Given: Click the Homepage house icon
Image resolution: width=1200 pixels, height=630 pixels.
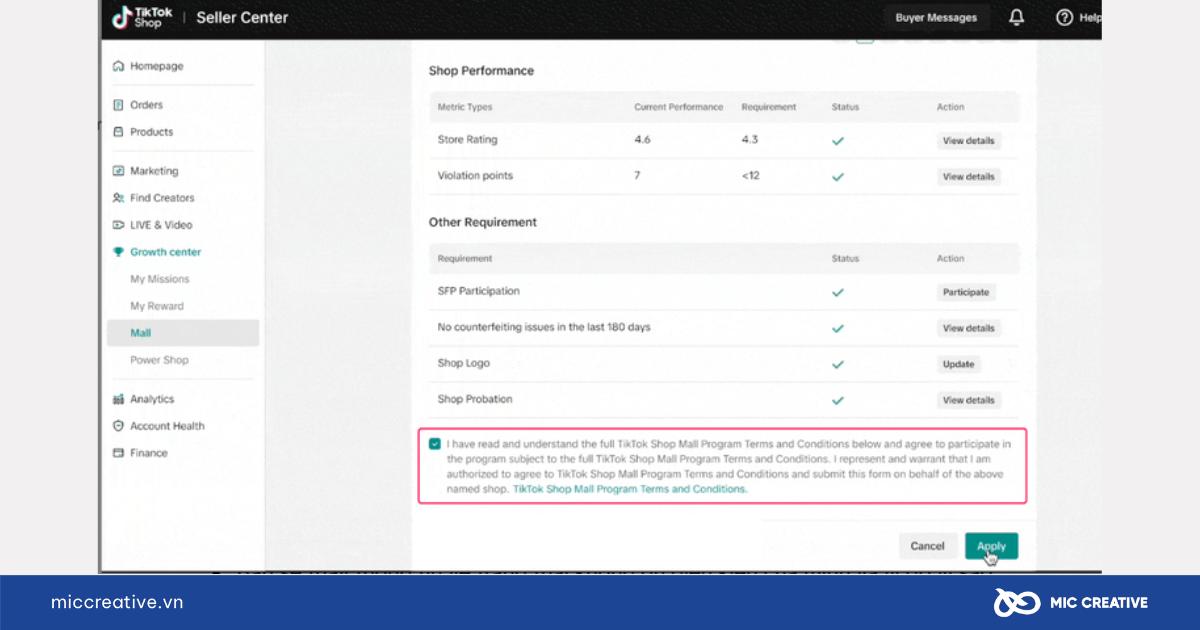Looking at the screenshot, I should (x=119, y=66).
